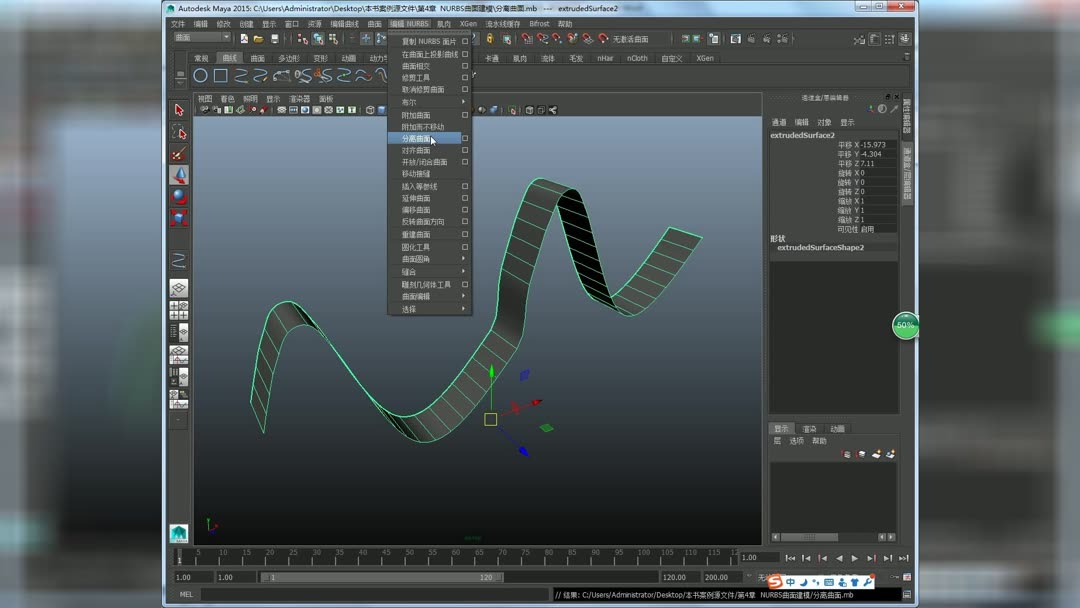Open options box for 分离曲面
Viewport: 1080px width, 608px height.
465,138
